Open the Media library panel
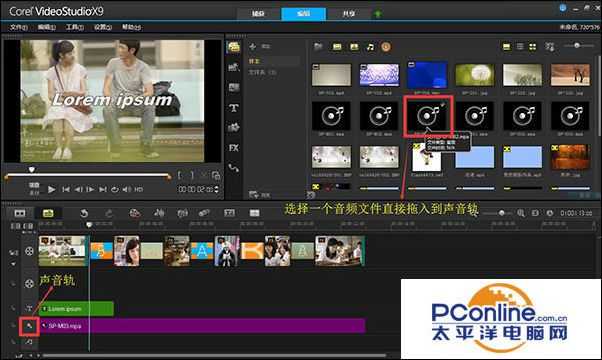The height and width of the screenshot is (360, 602). [x=233, y=47]
